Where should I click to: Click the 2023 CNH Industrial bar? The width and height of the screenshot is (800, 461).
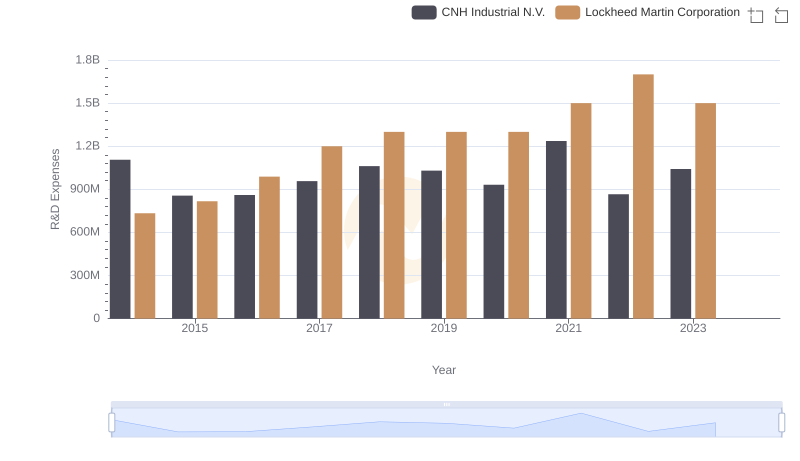point(681,244)
